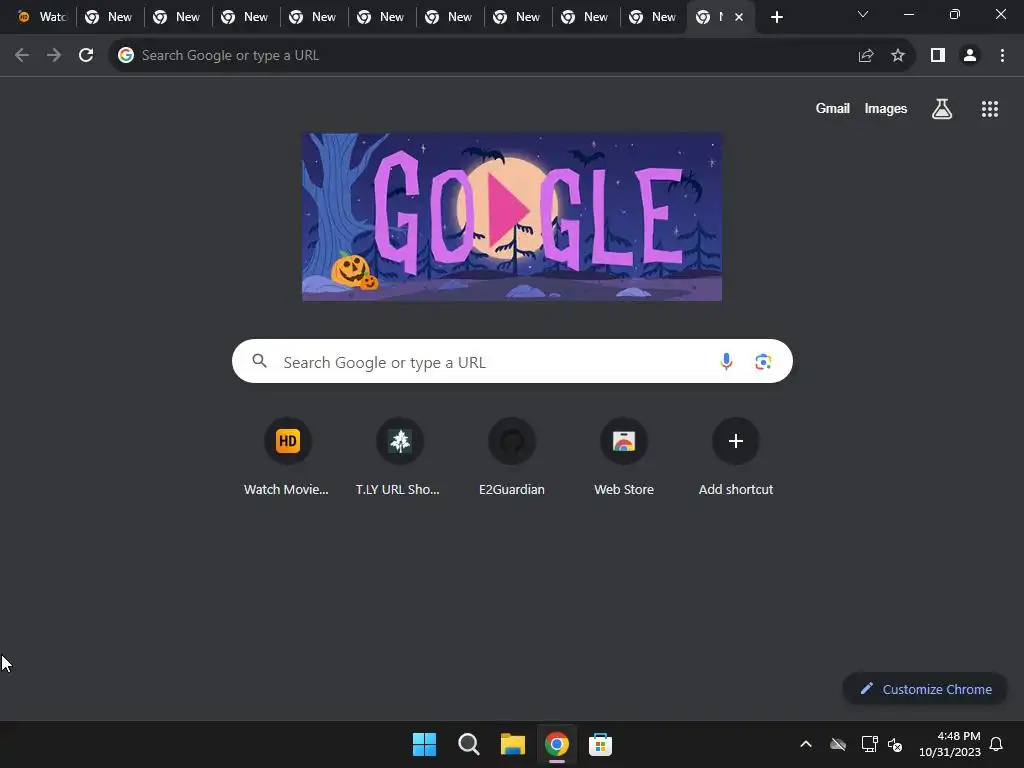Open the notifications bell
1024x768 pixels.
[997, 744]
